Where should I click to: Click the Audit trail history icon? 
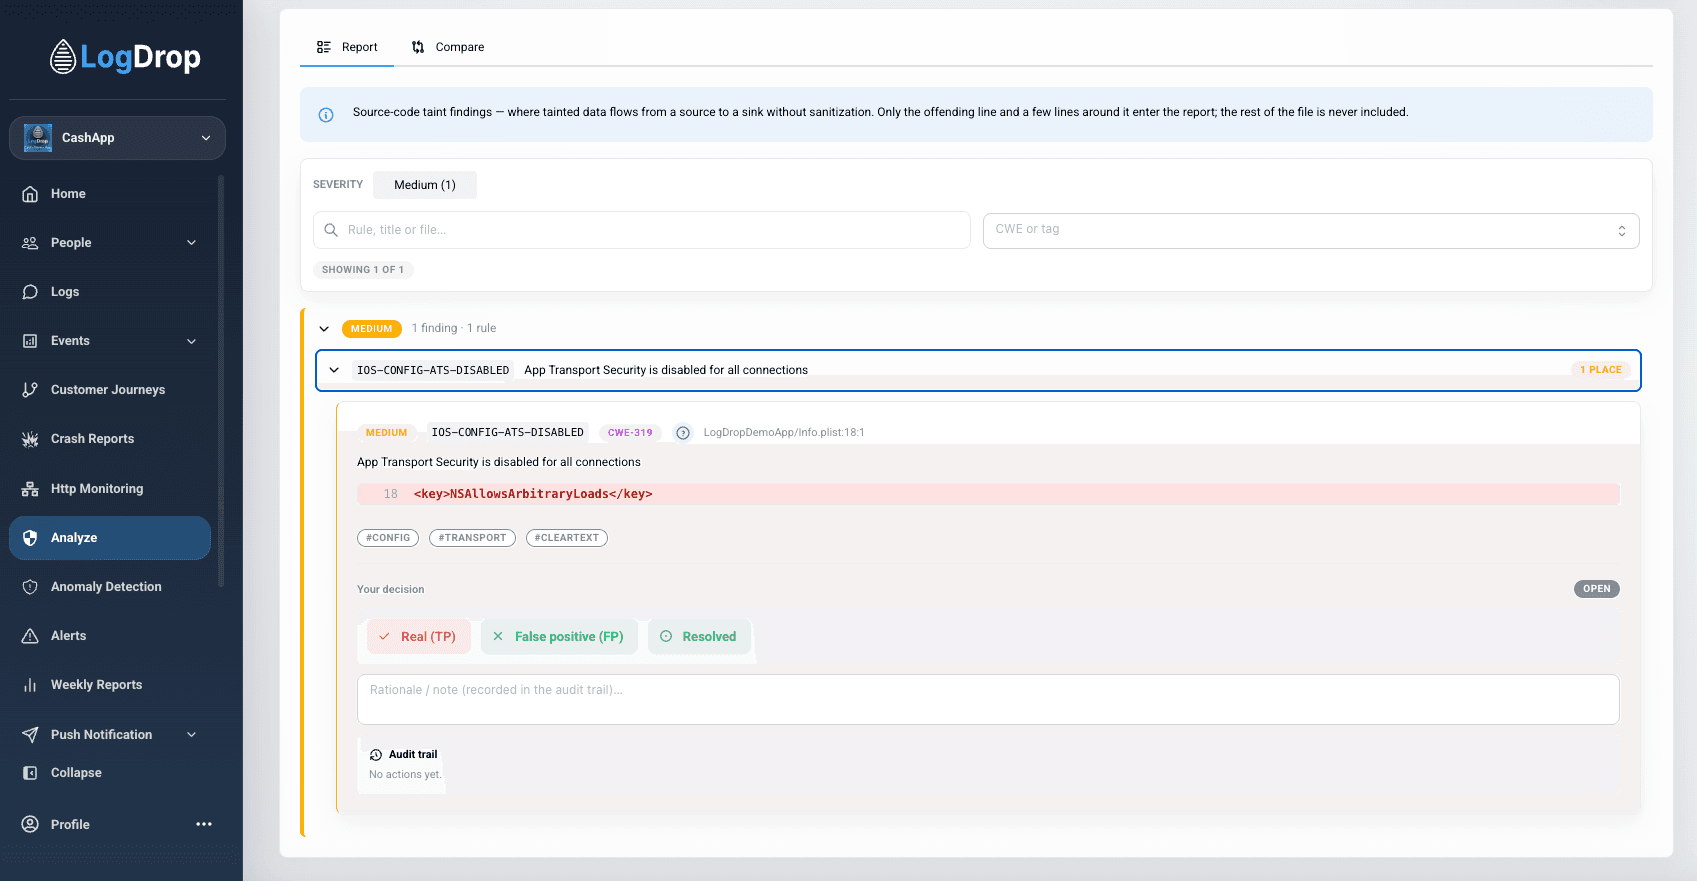click(x=376, y=755)
